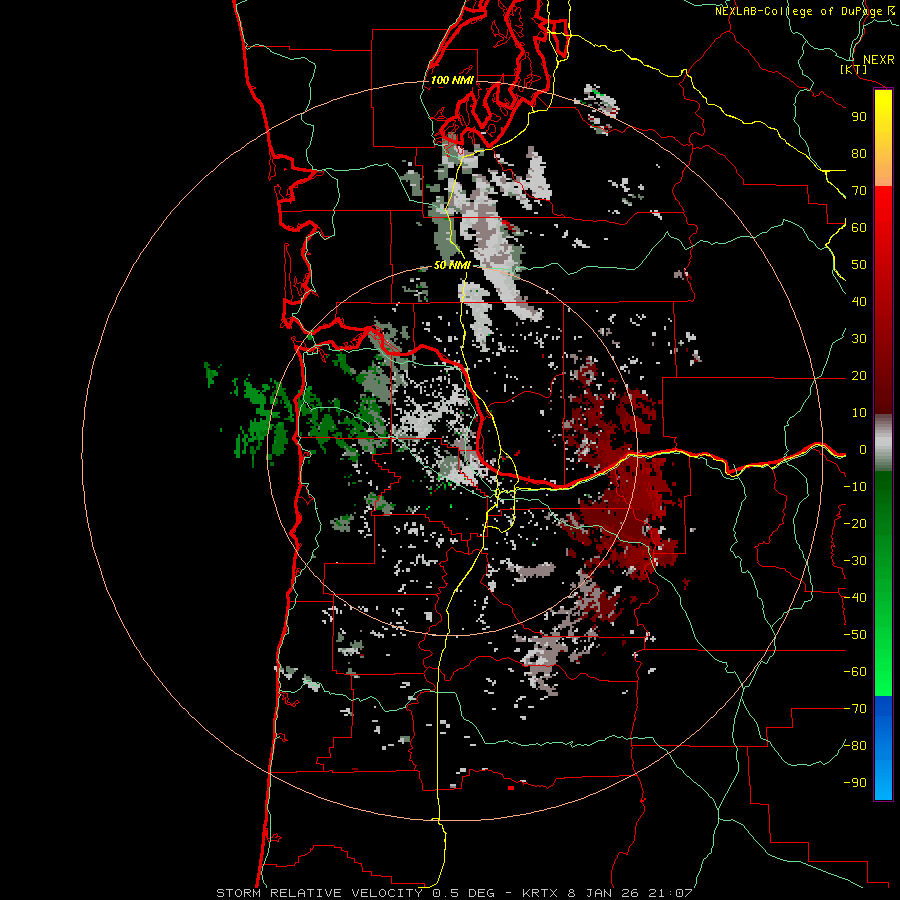Click the positive 50 scale value
Viewport: 900px width, 900px height.
tap(859, 265)
